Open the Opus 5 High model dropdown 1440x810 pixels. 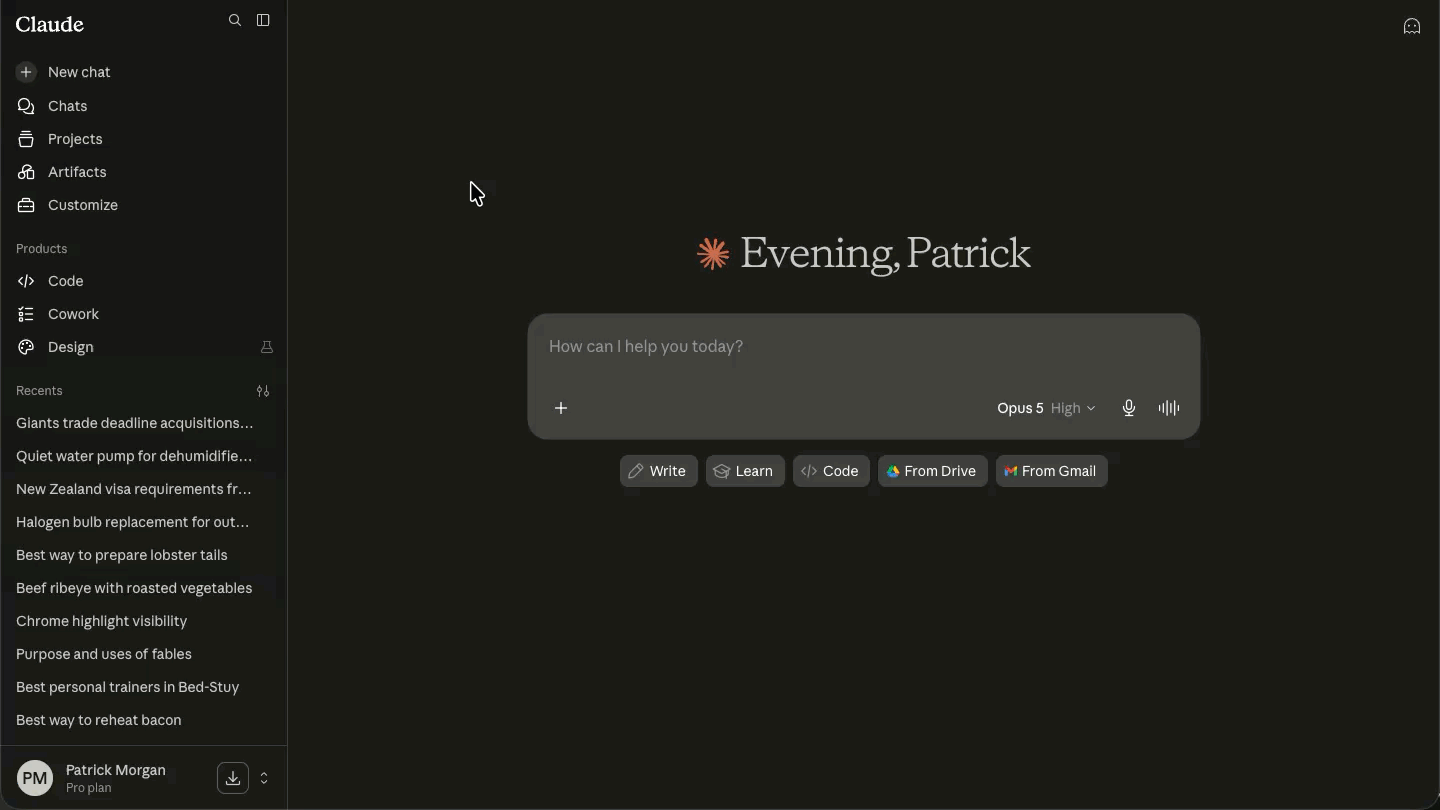coord(1046,408)
